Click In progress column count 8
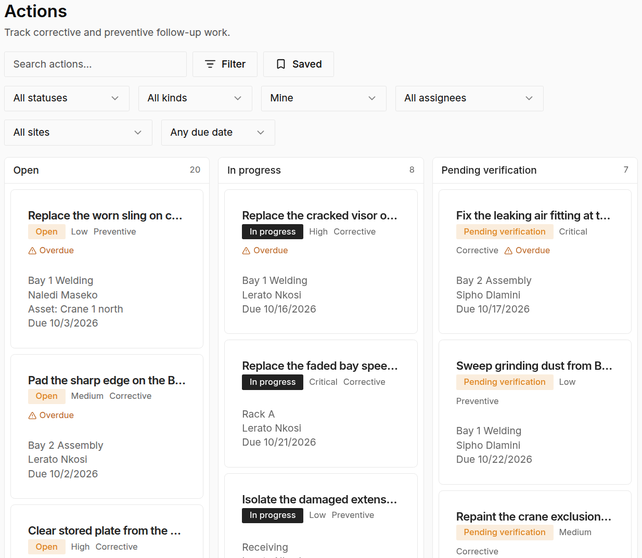Screen dimensions: 642x558 pos(412,170)
